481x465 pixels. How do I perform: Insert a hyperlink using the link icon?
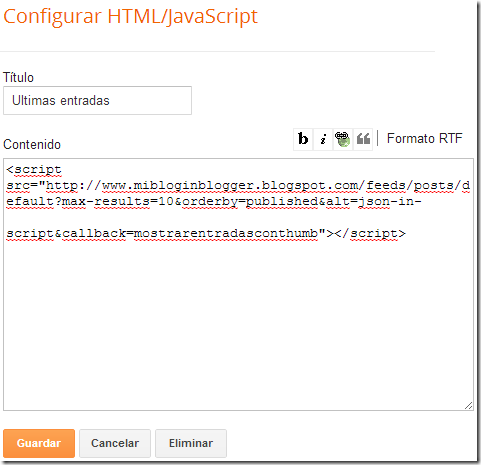pos(342,139)
